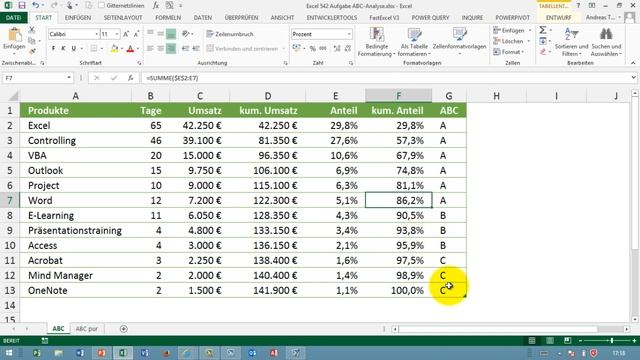
Task: Toggle right horizontal alignment button
Action: pyautogui.click(x=171, y=49)
